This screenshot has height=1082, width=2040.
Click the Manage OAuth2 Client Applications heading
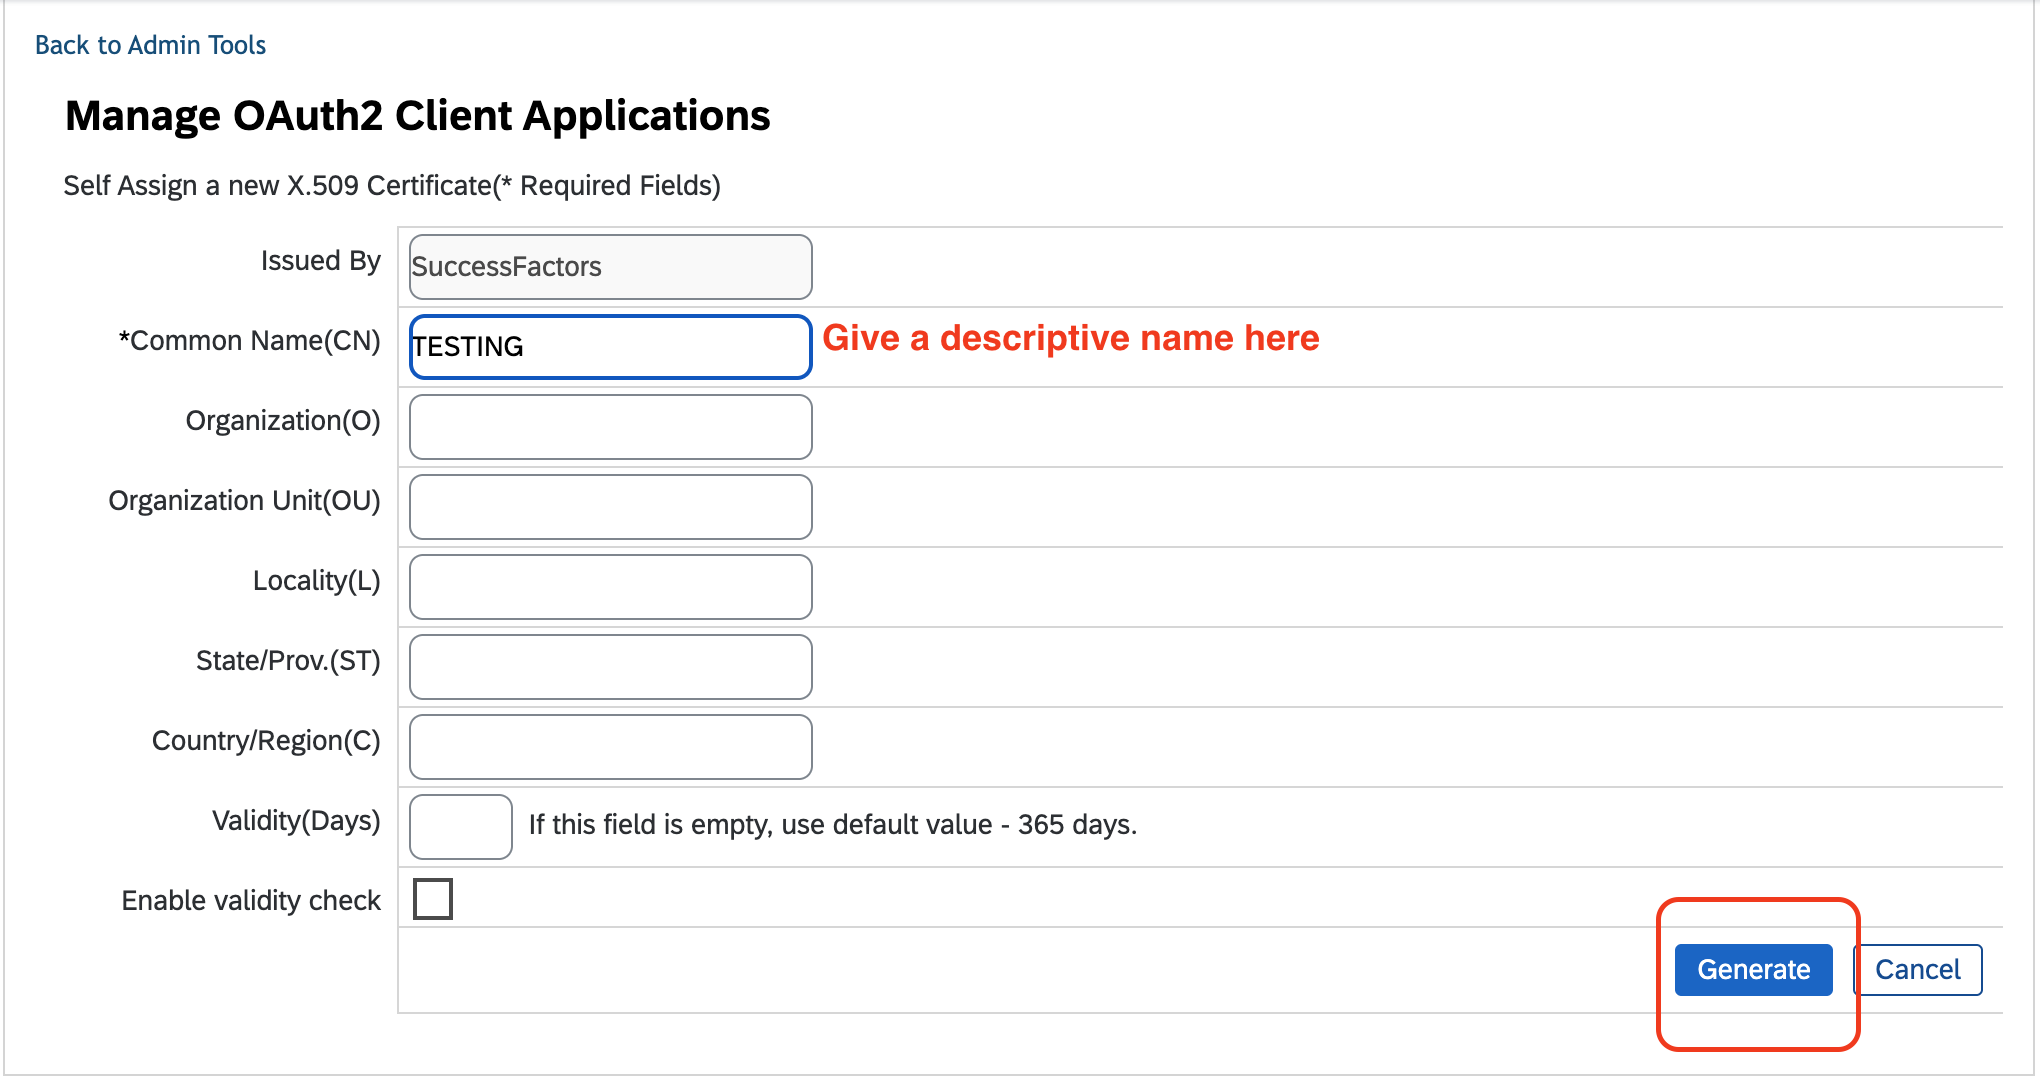point(417,116)
